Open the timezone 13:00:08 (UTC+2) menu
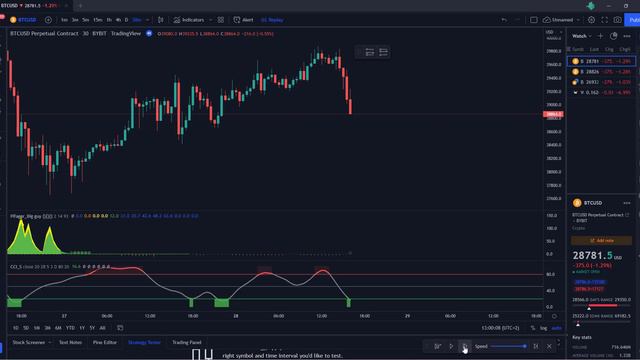The height and width of the screenshot is (360, 640). click(x=500, y=328)
